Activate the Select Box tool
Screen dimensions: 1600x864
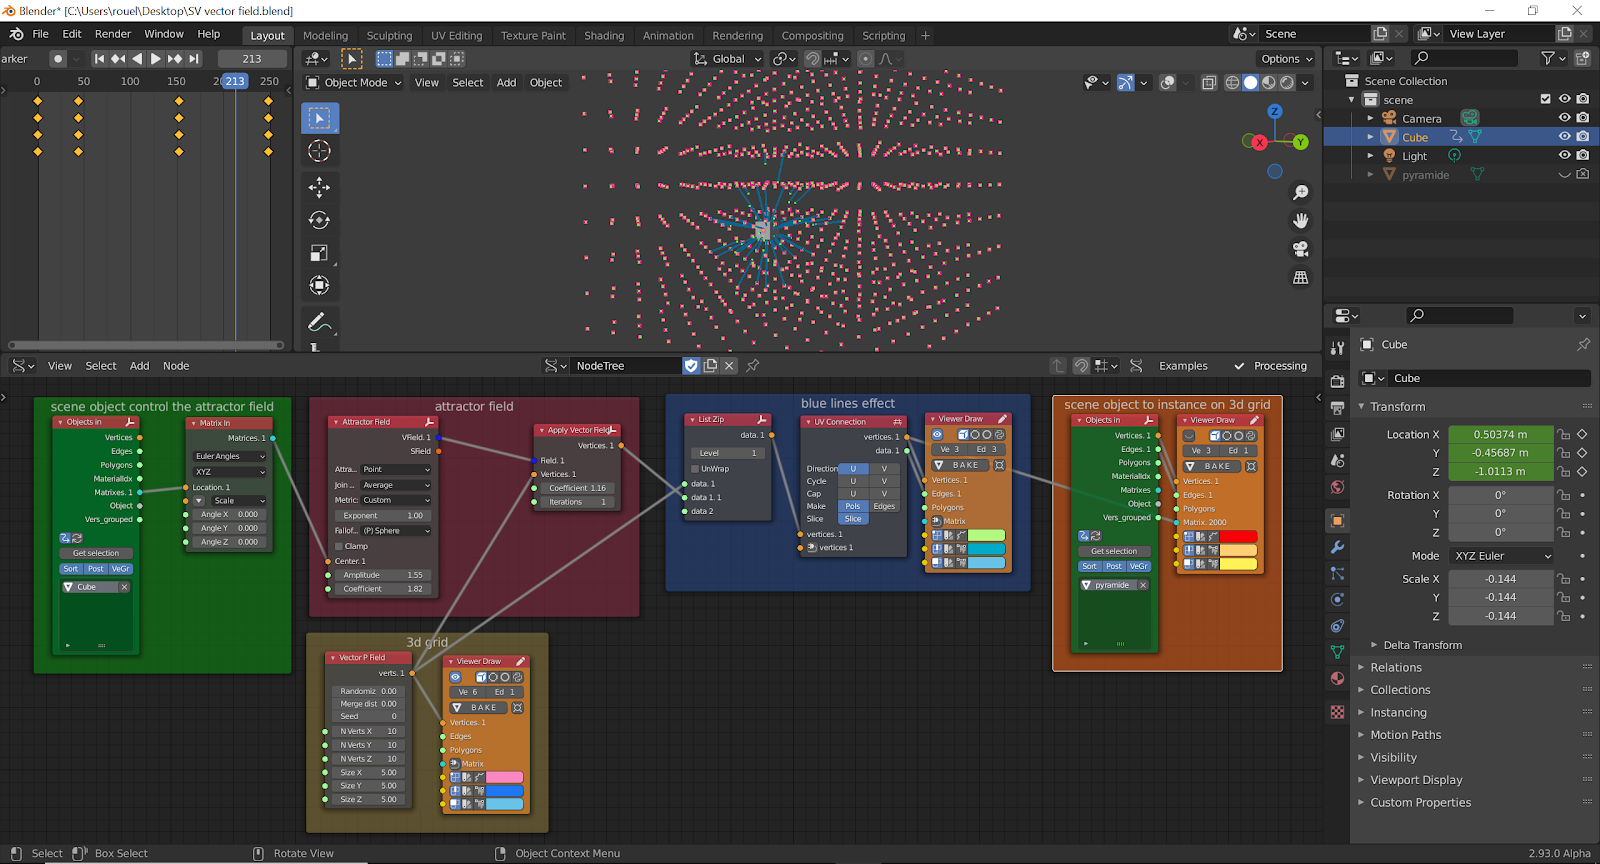point(320,118)
